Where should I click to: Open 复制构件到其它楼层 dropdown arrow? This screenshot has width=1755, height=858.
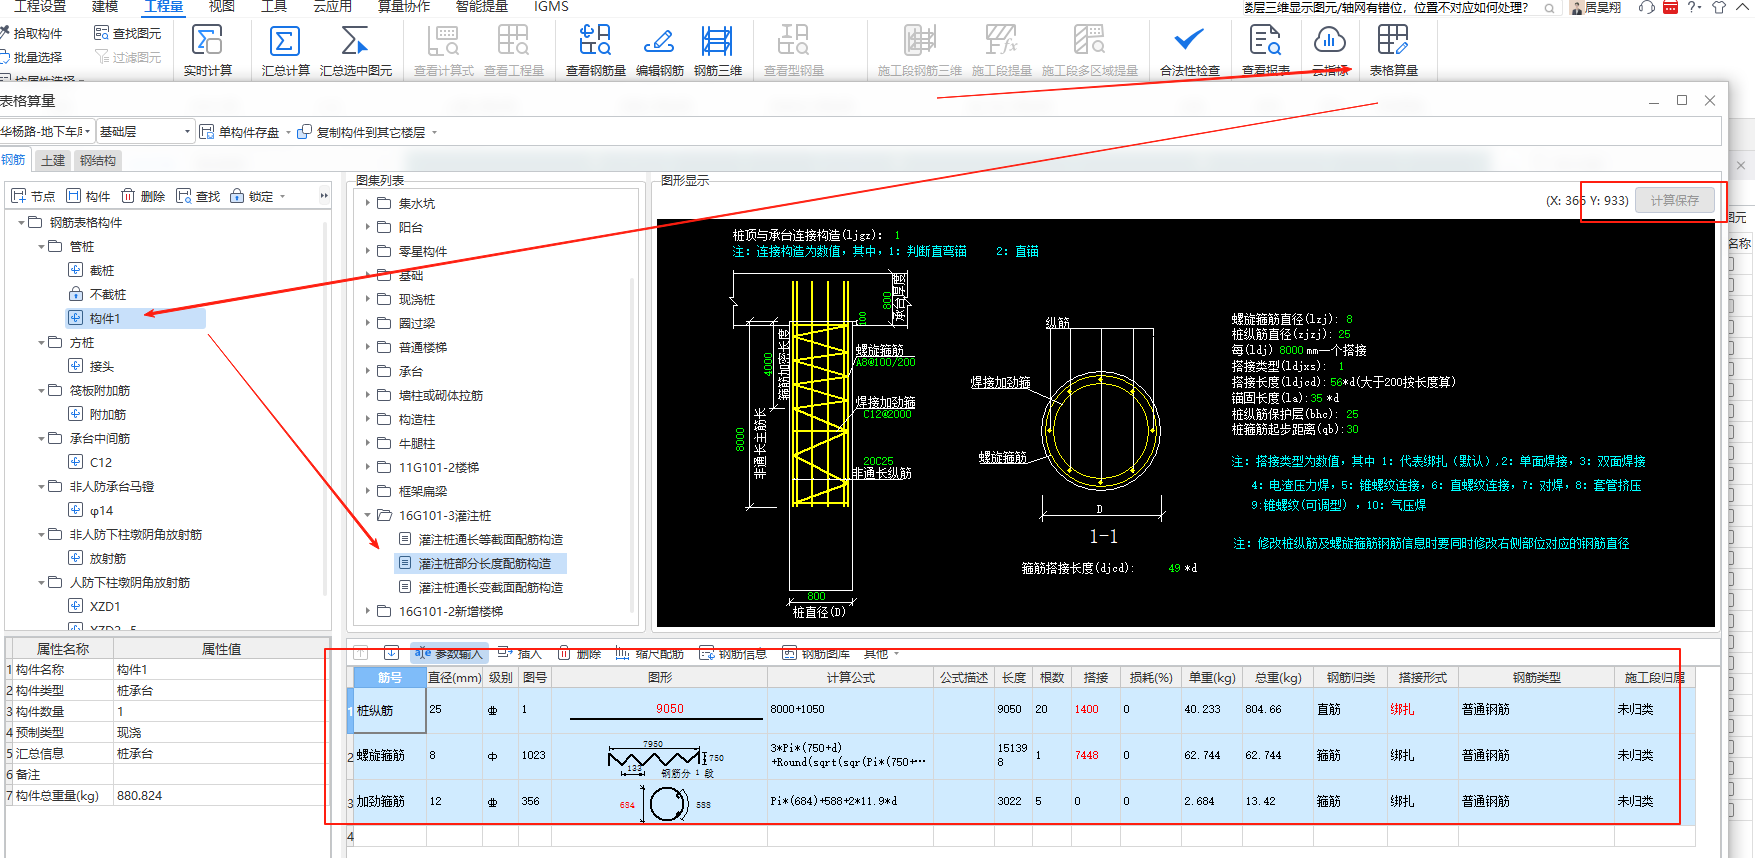434,132
